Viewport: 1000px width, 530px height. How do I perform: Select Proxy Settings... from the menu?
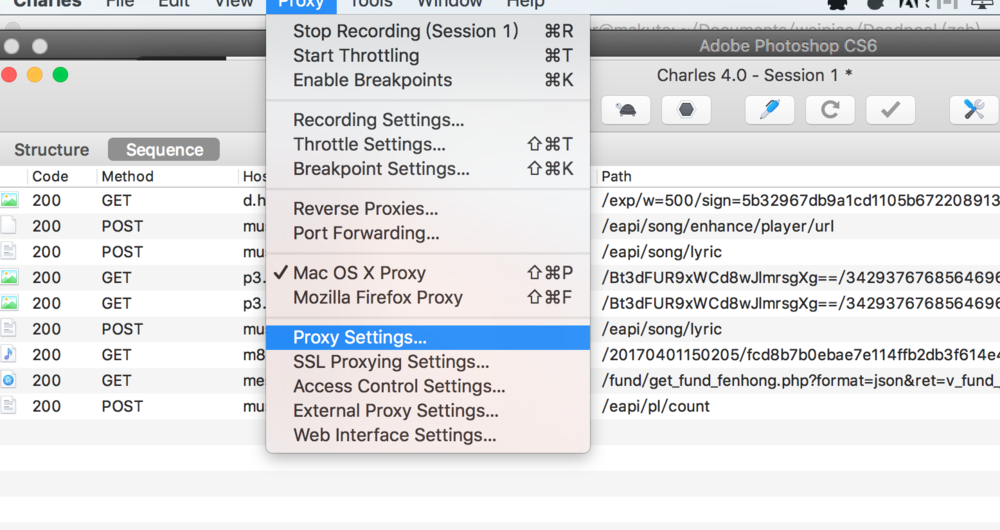[x=359, y=338]
